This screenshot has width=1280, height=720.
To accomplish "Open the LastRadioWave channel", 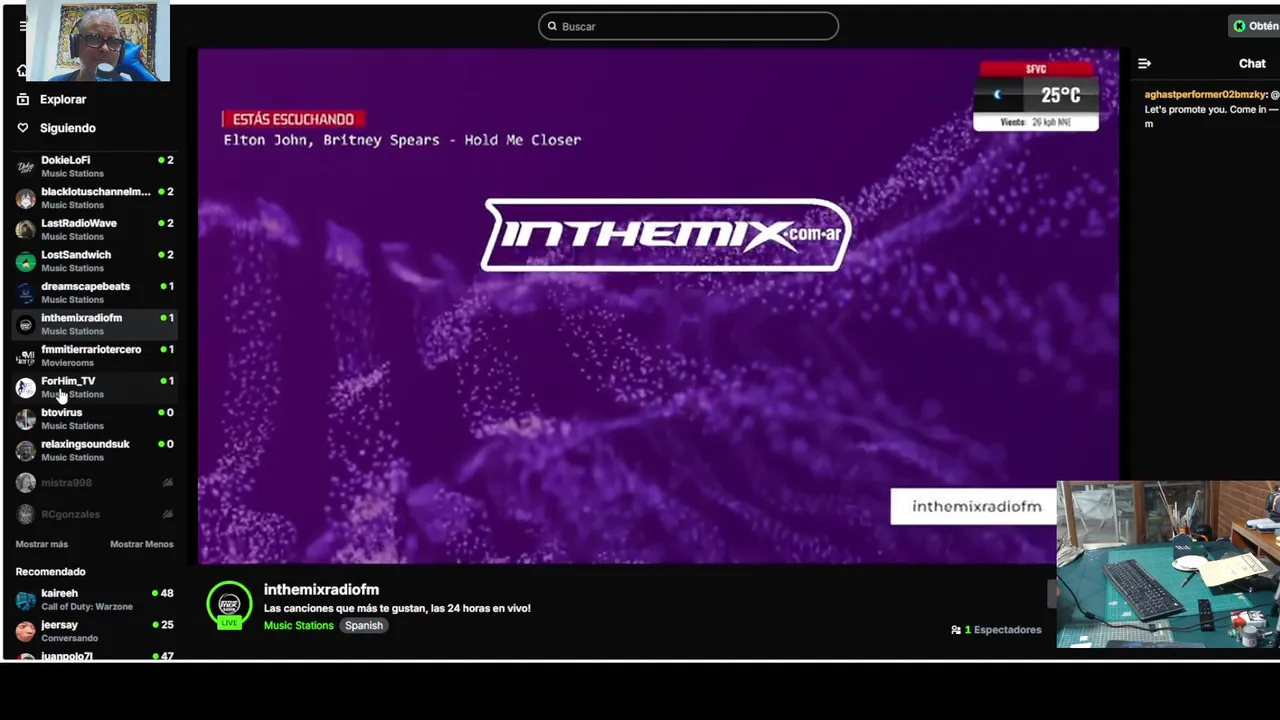I will click(x=95, y=229).
